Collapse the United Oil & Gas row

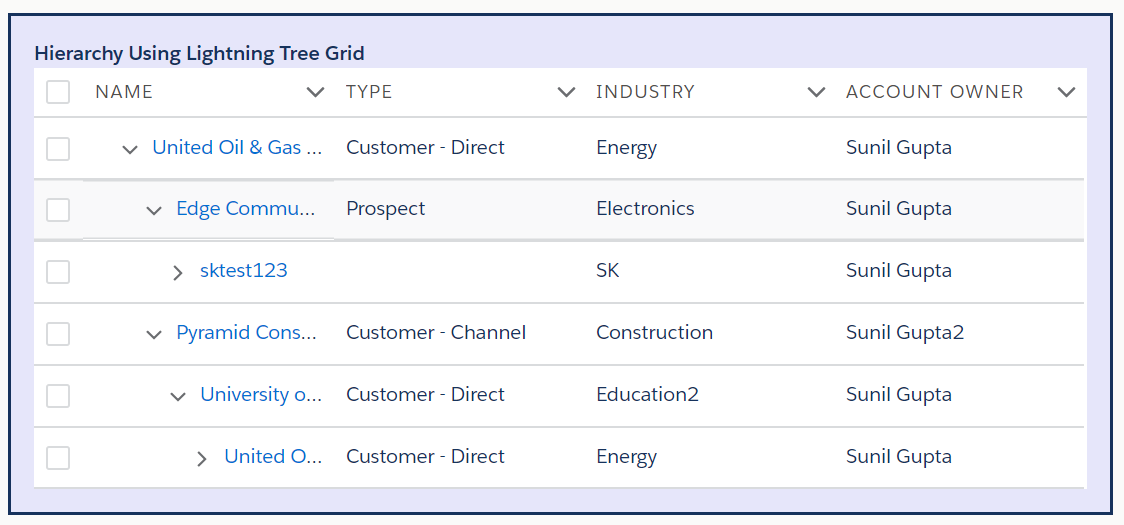(x=129, y=149)
